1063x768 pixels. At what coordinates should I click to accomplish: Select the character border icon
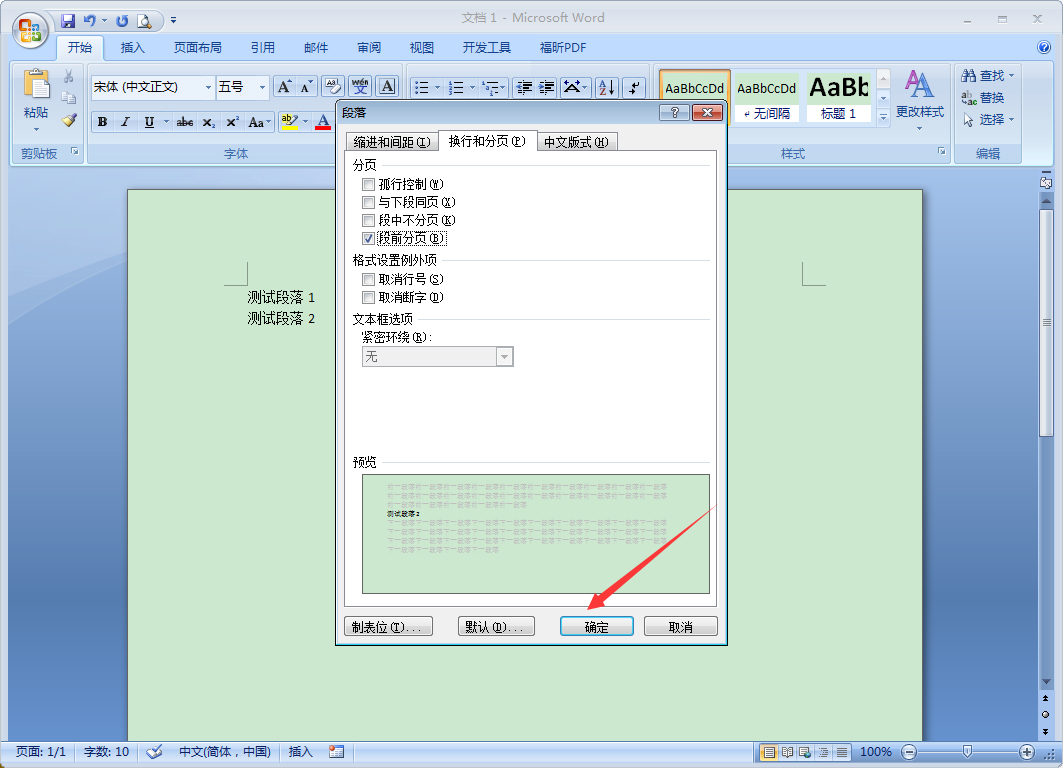[x=387, y=87]
